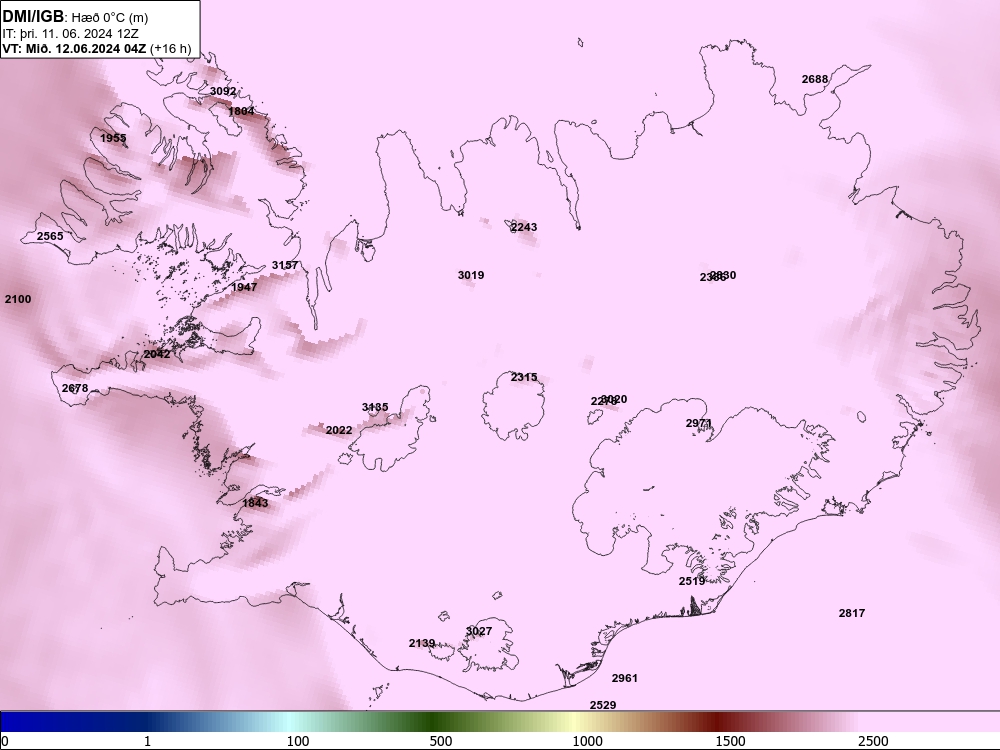Click the 1000 mark on color scale
This screenshot has height=750, width=1000.
point(587,741)
